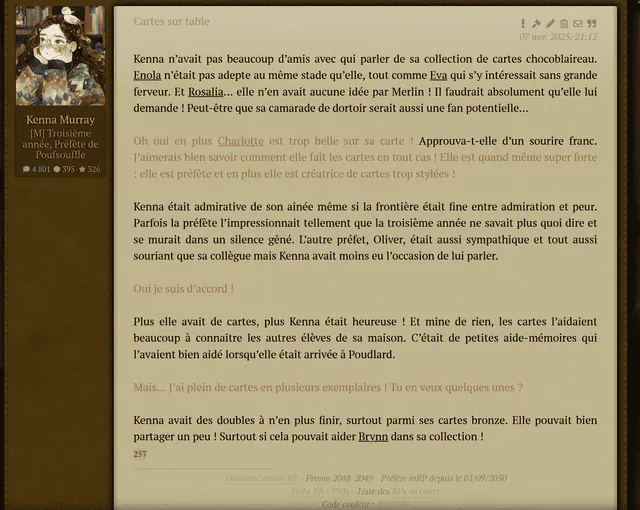This screenshot has height=510, width=640.
Task: Click the star count icon in the profile stats
Action: (82, 169)
